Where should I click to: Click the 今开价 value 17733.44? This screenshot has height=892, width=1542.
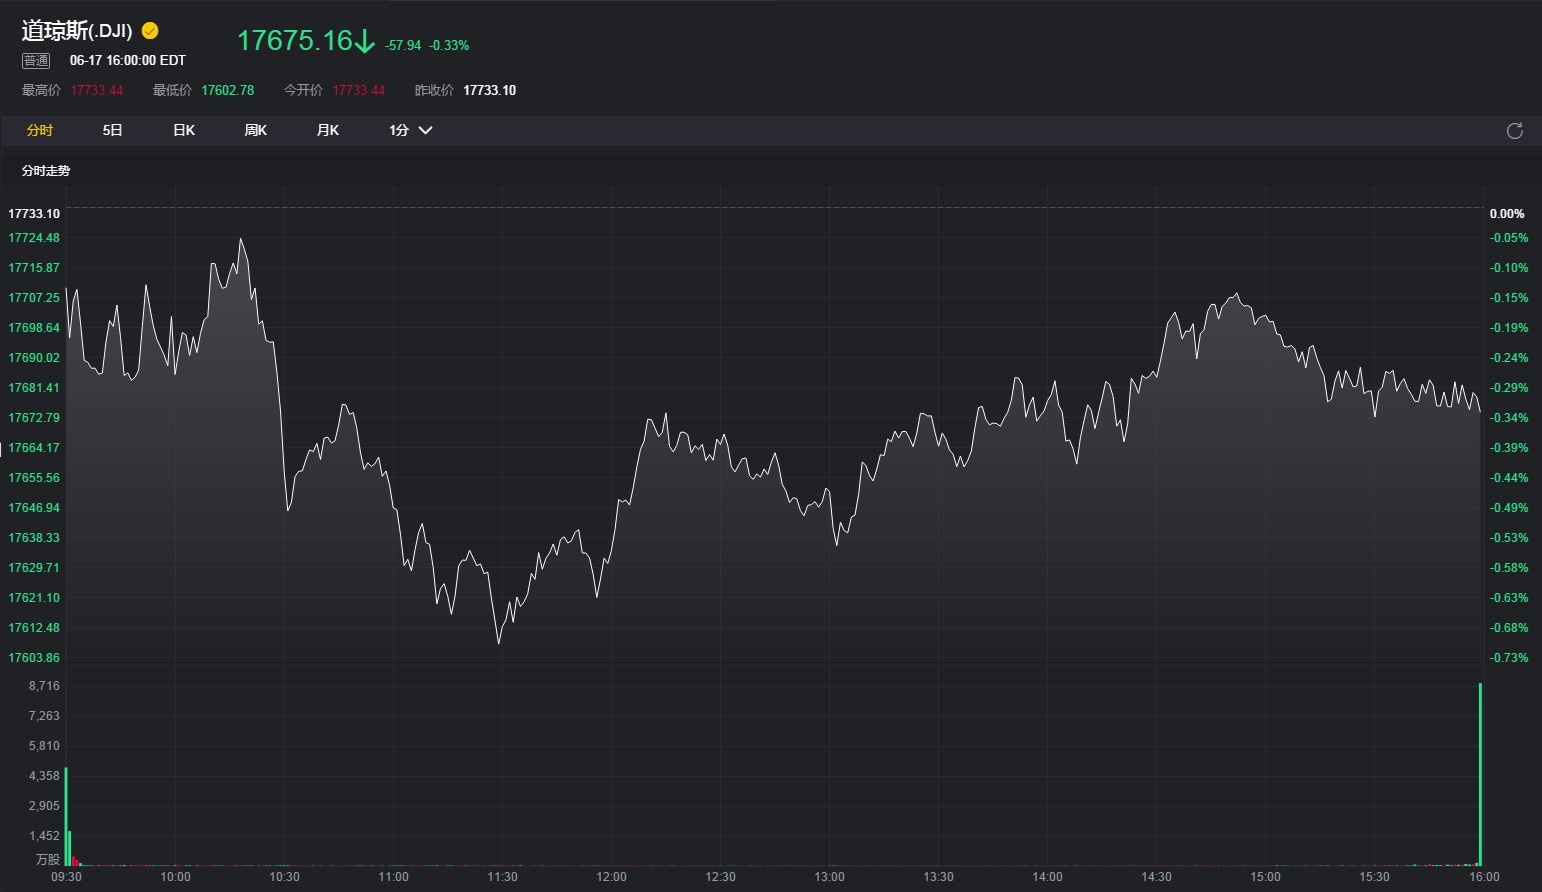pyautogui.click(x=359, y=90)
